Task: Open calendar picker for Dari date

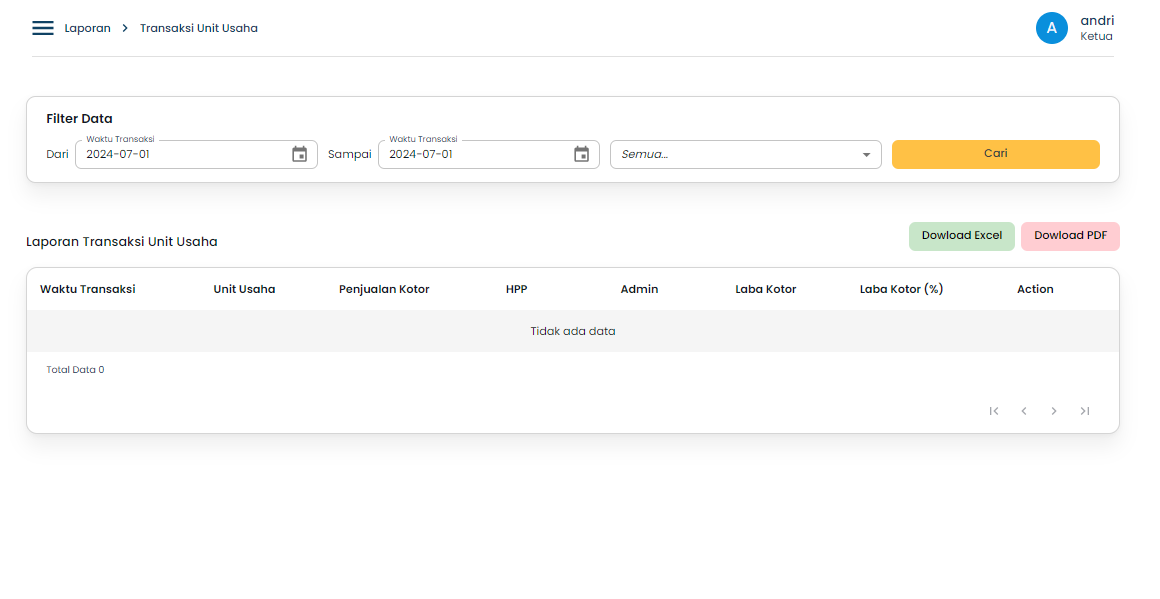Action: coord(299,154)
